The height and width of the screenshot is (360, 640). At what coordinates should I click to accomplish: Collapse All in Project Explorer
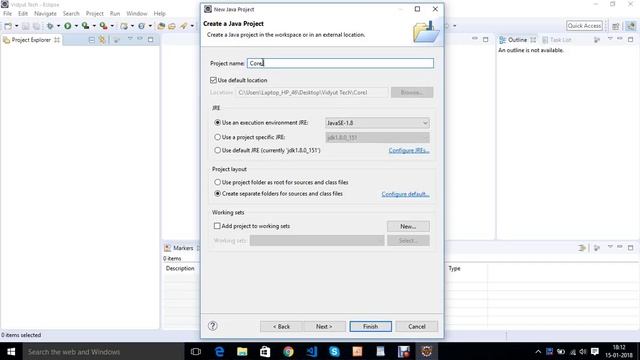(92, 40)
